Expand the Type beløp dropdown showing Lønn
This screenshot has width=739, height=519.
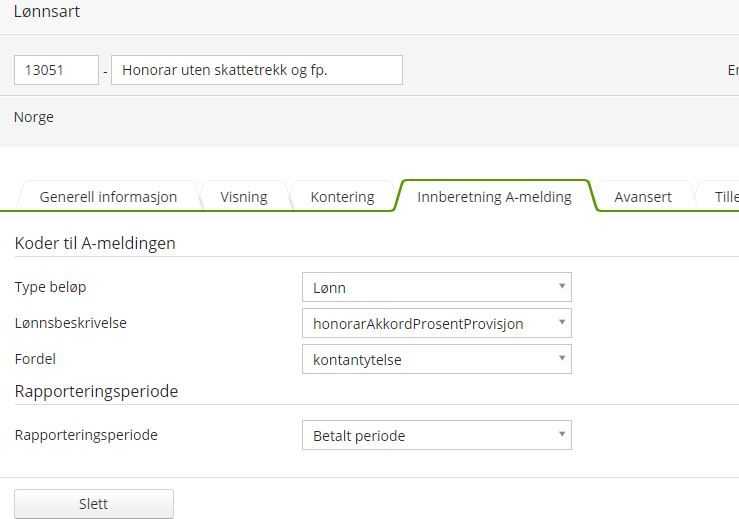pos(437,287)
